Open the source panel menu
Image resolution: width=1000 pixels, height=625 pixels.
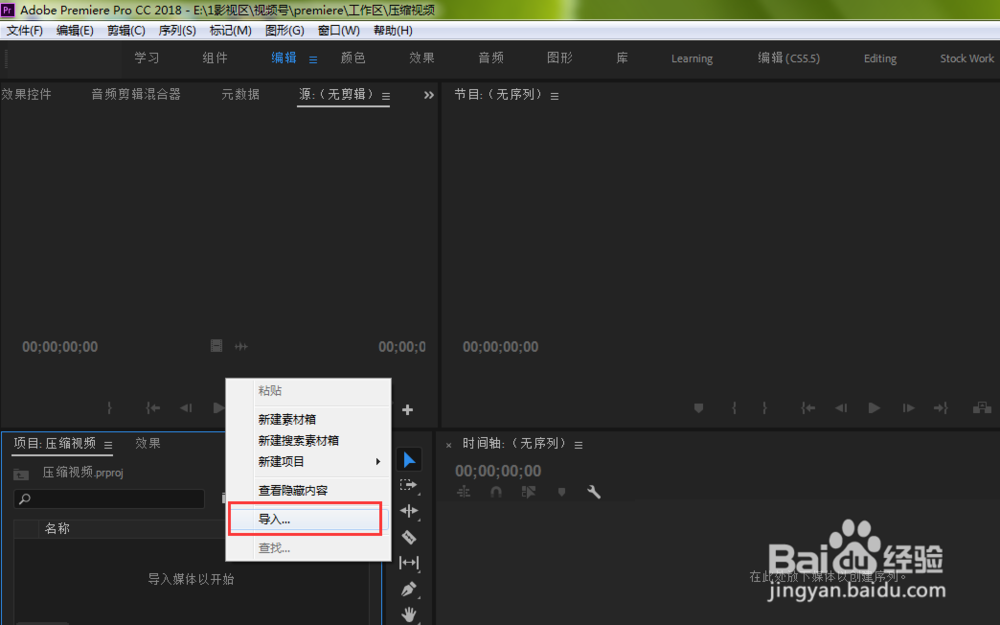tap(386, 96)
